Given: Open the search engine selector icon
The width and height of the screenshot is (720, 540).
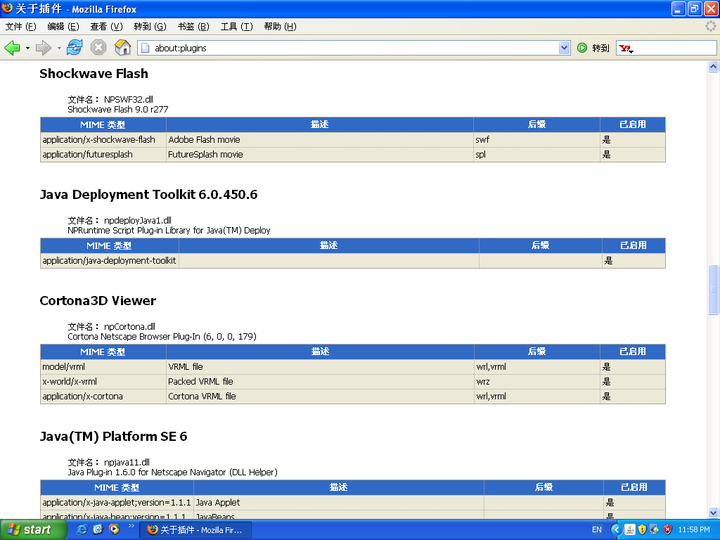Looking at the screenshot, I should pos(626,47).
